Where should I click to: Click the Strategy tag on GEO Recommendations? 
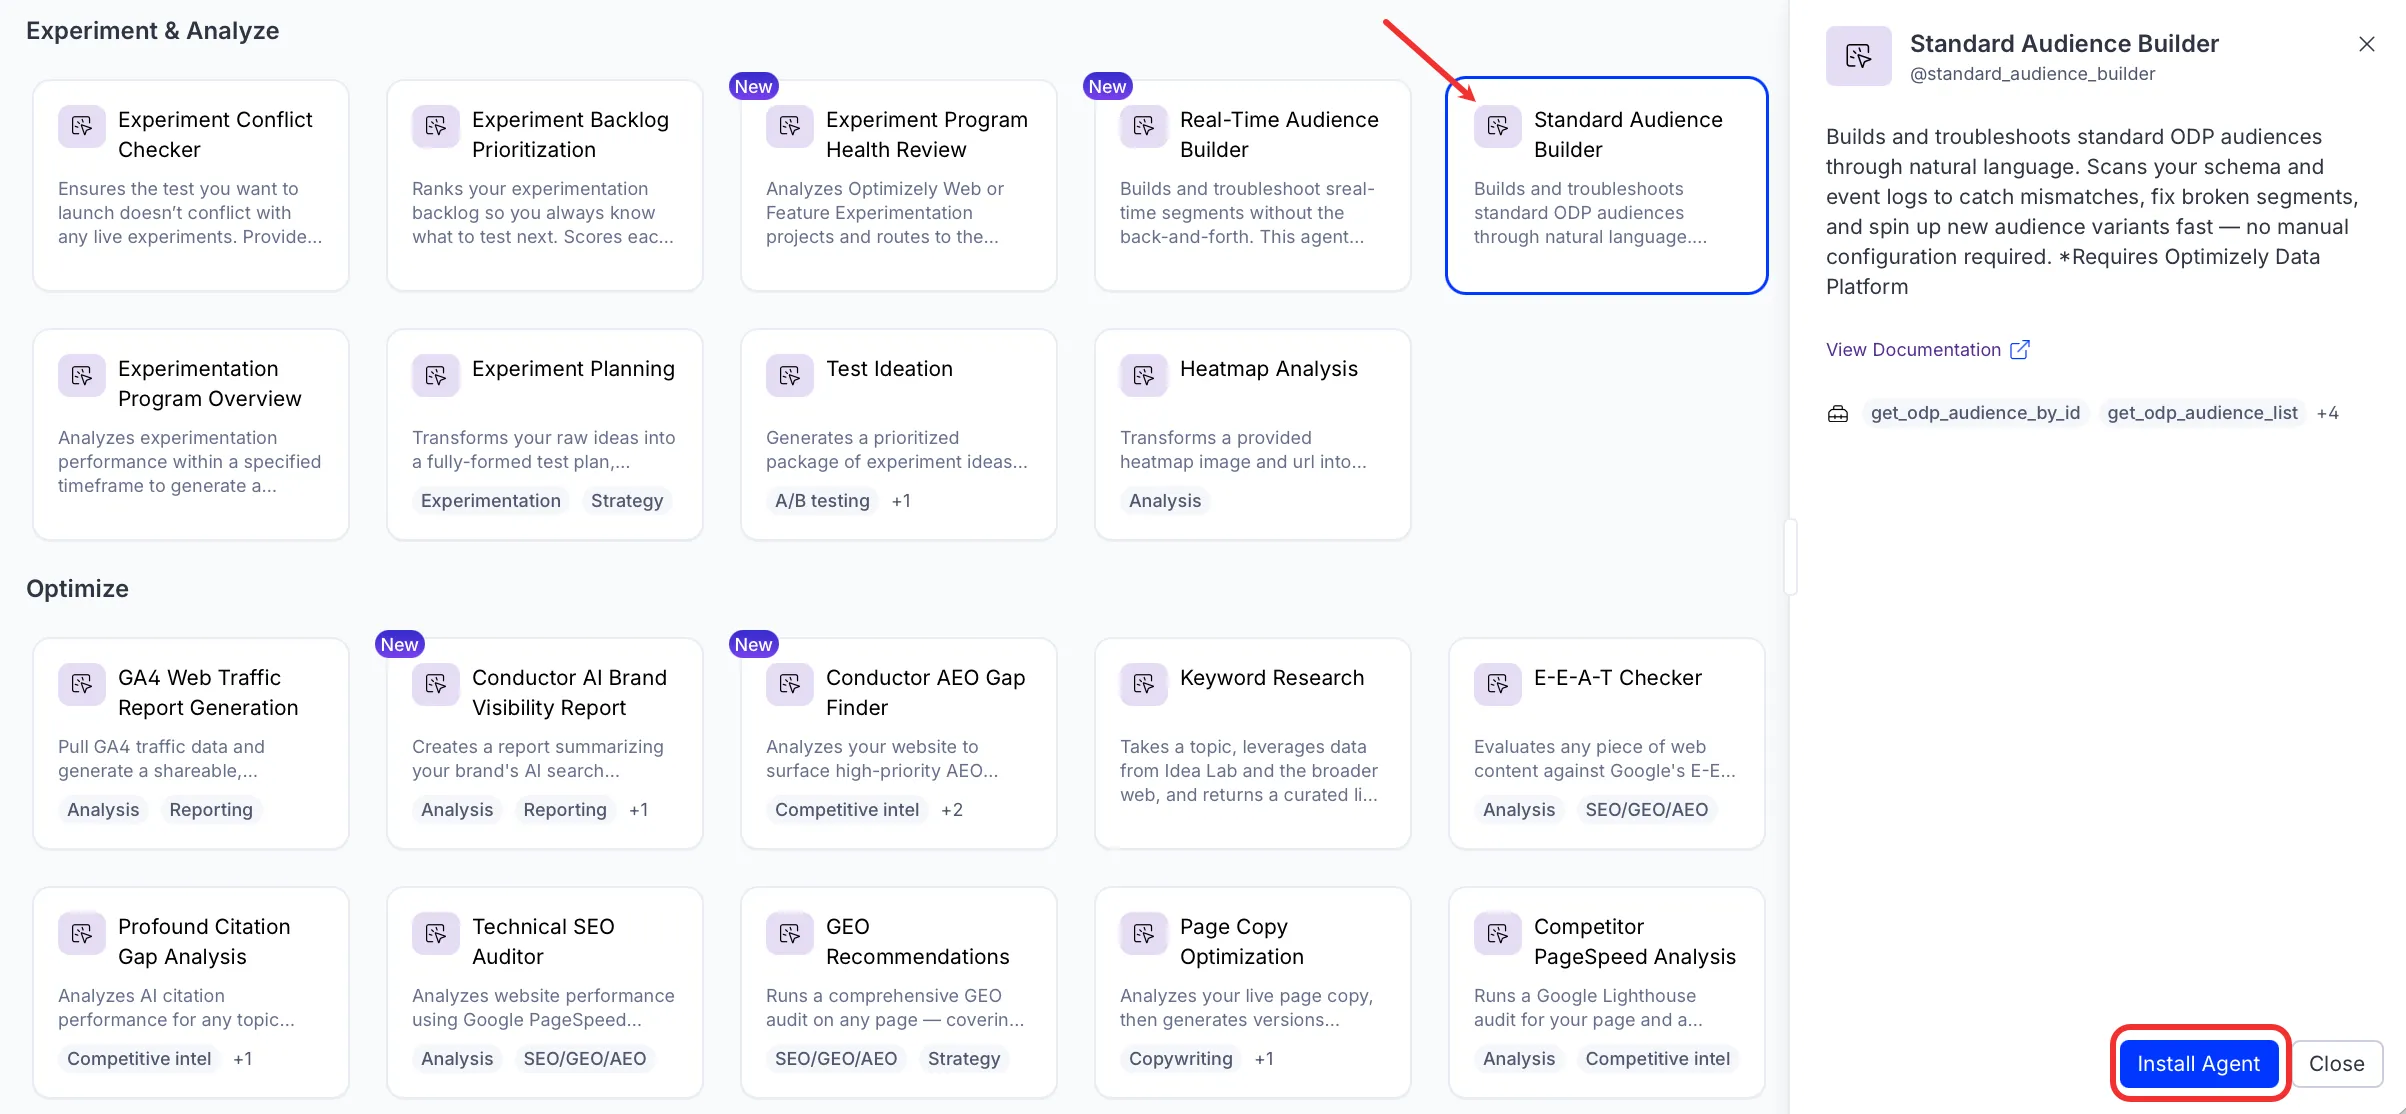[x=964, y=1059]
